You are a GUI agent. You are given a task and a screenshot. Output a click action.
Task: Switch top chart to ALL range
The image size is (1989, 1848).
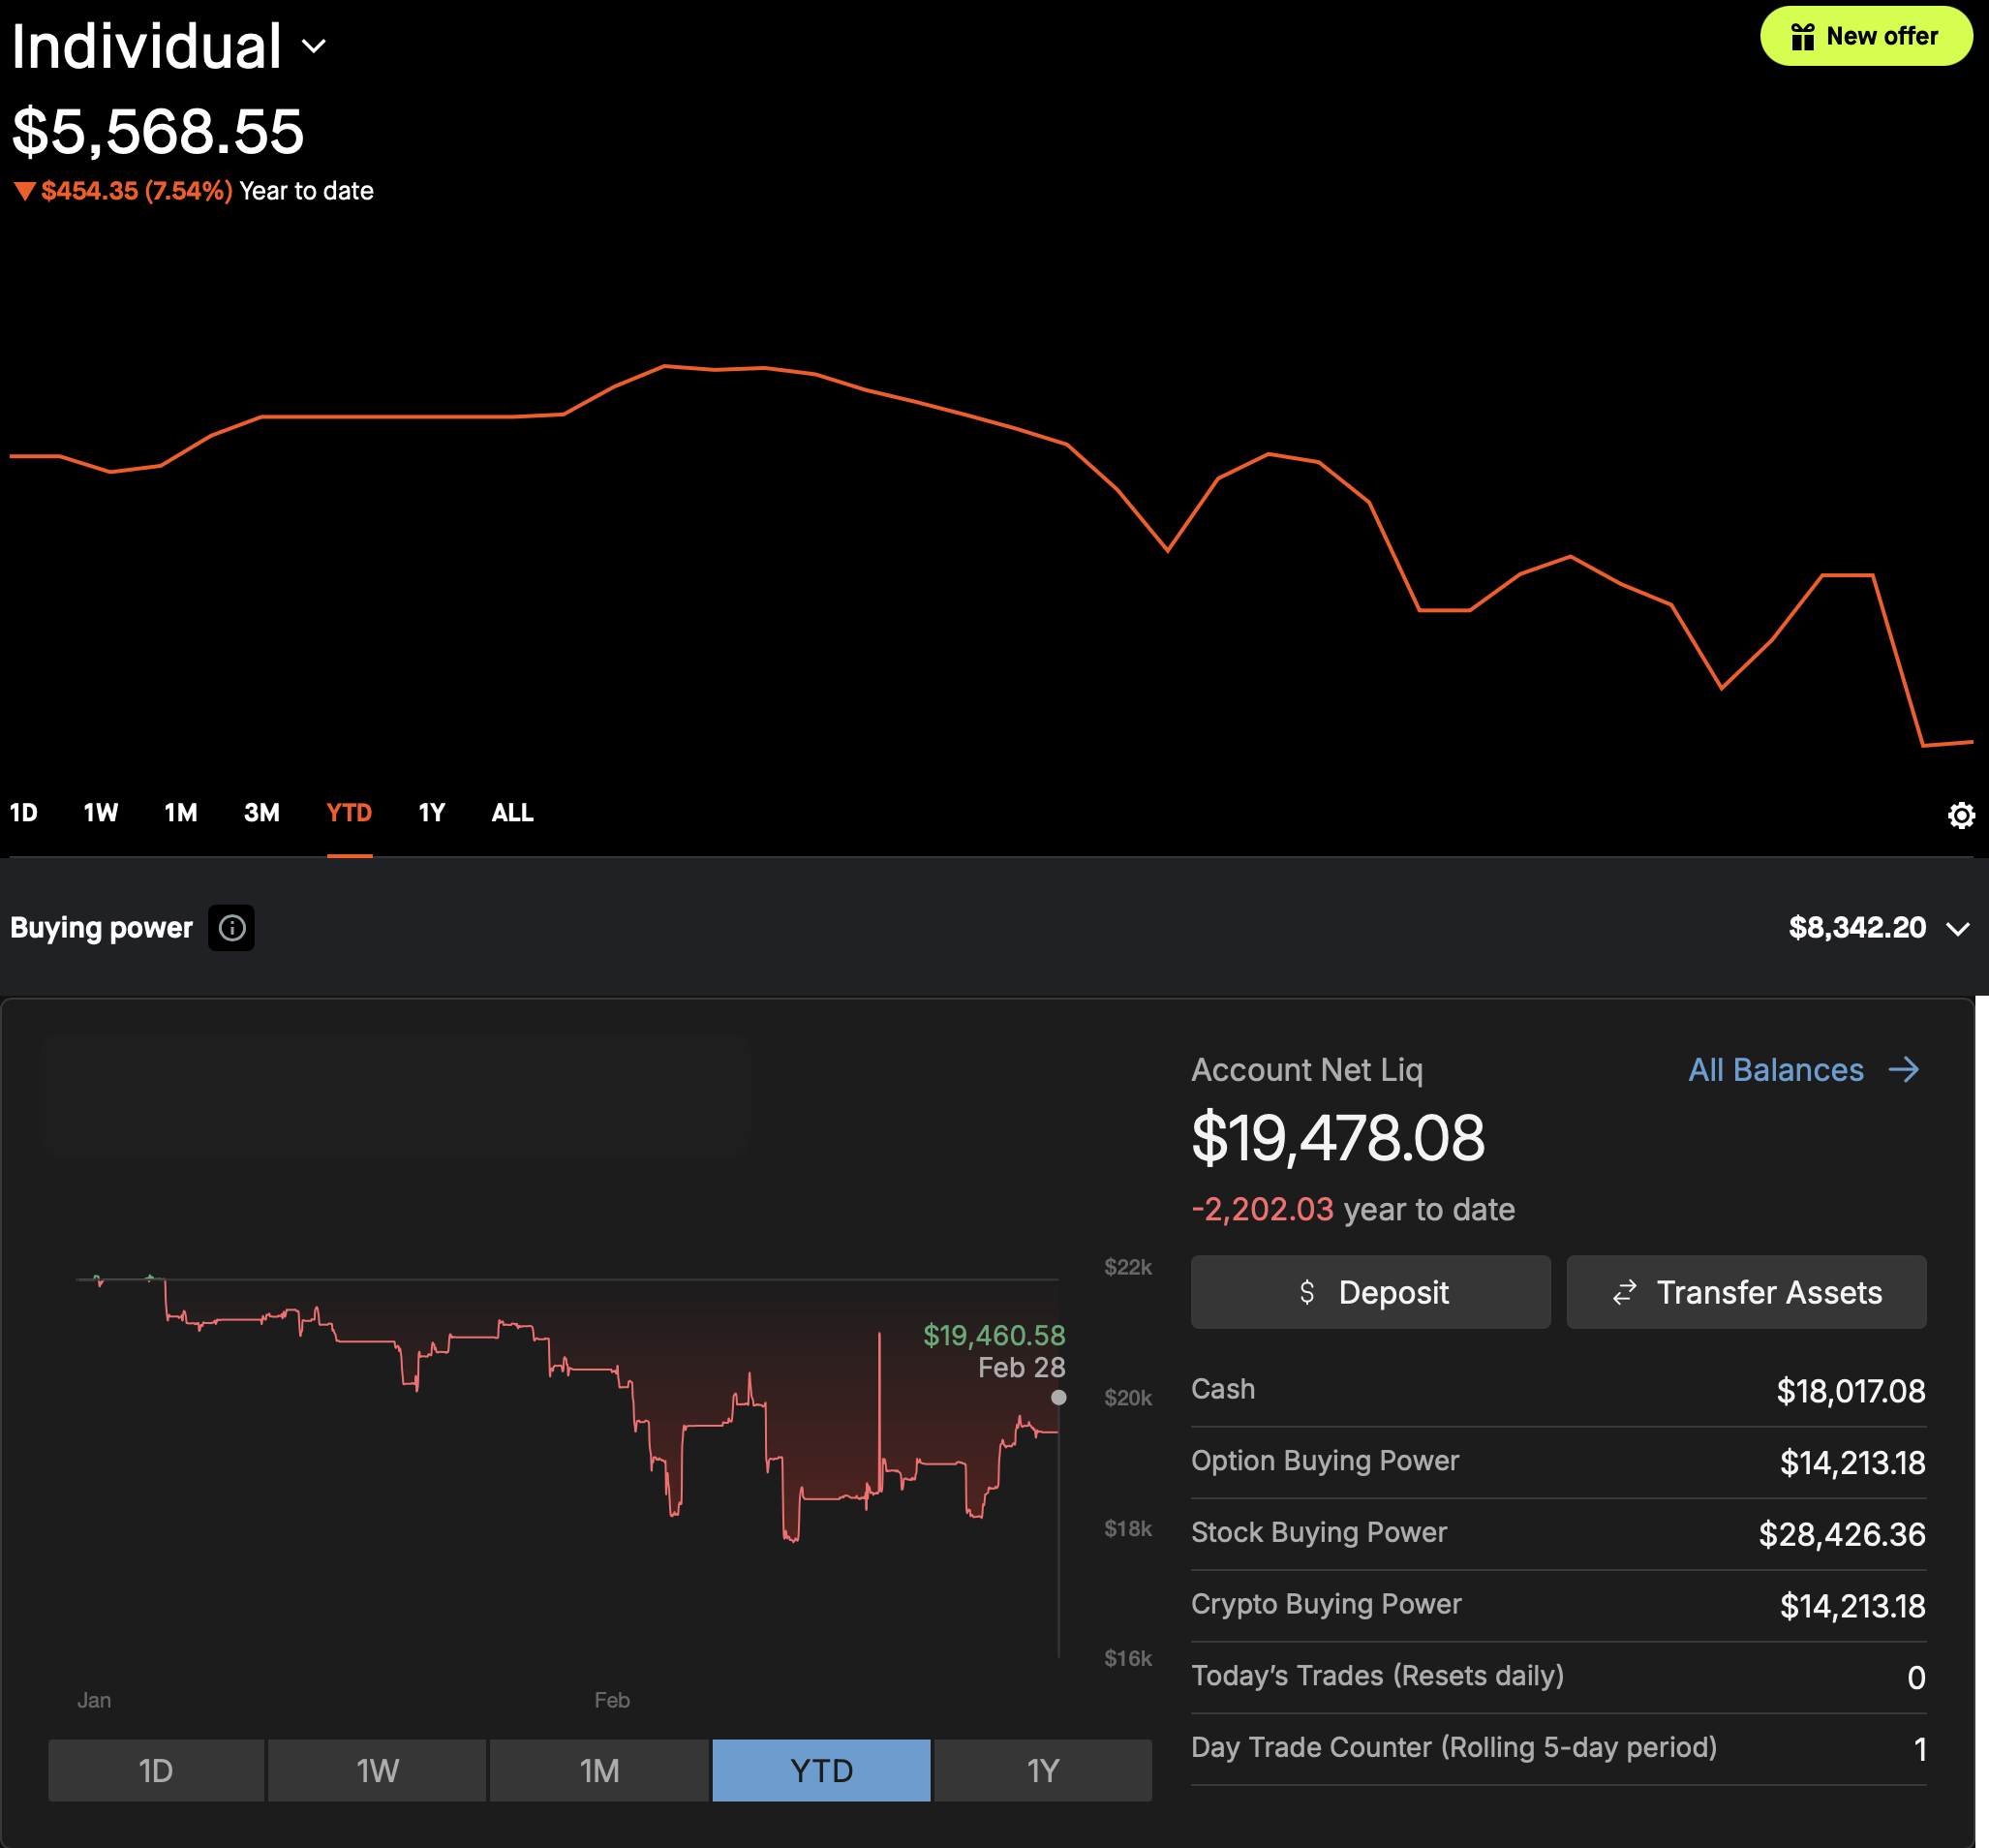click(x=512, y=813)
